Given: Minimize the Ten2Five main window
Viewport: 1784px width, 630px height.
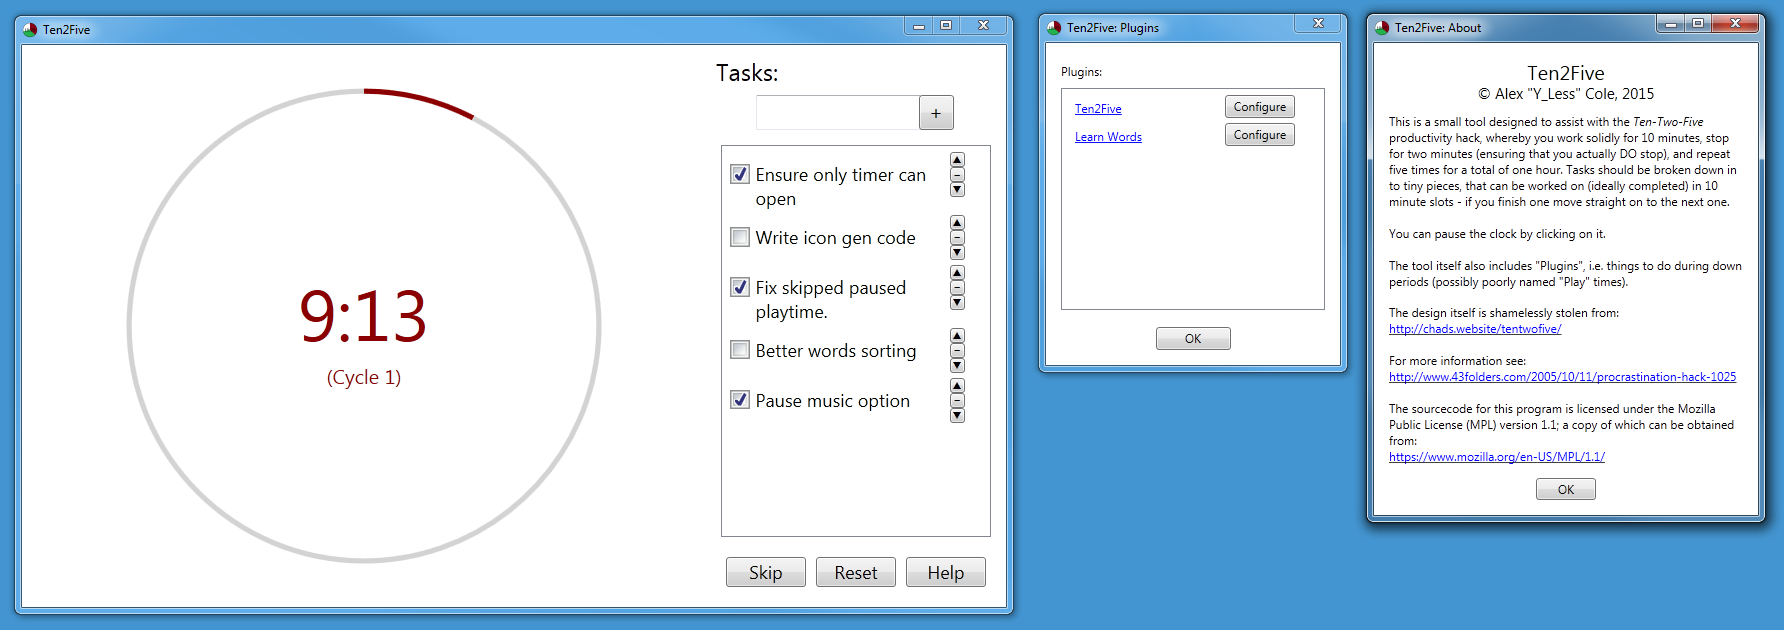Looking at the screenshot, I should coord(919,25).
